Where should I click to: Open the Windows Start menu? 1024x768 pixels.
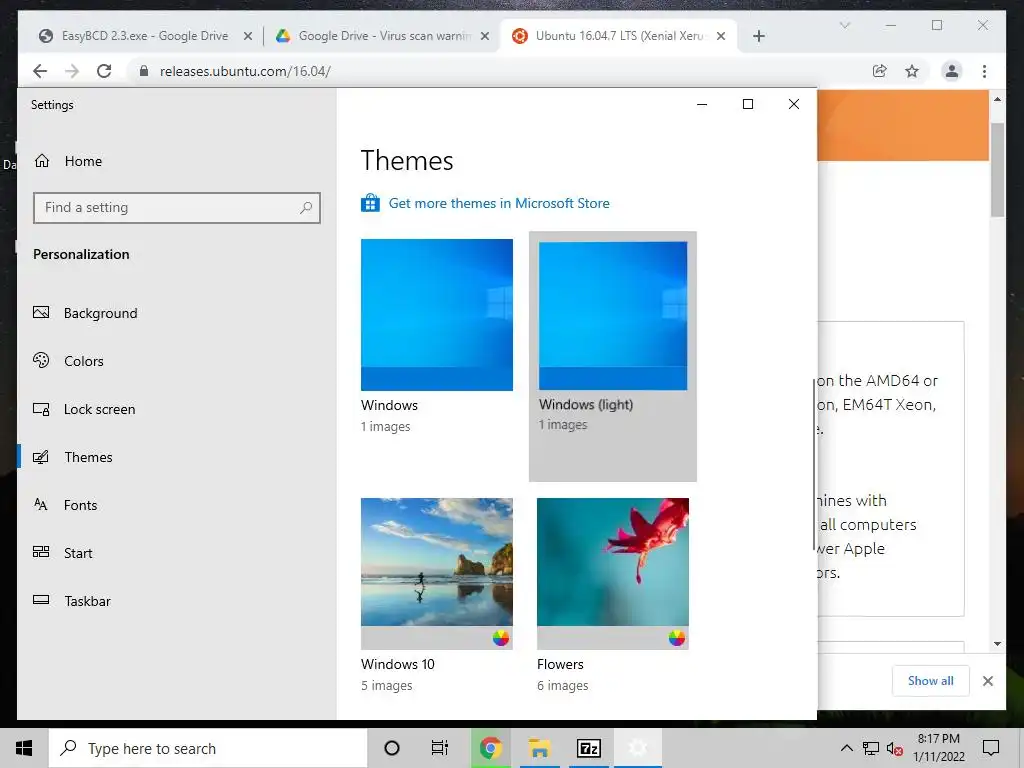pyautogui.click(x=24, y=748)
